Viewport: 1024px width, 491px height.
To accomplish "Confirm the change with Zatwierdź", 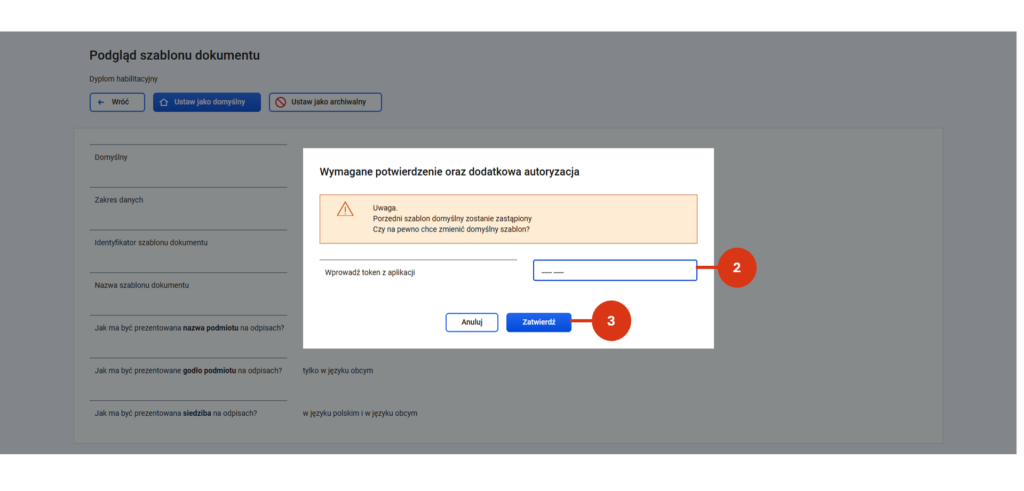I will (x=539, y=323).
